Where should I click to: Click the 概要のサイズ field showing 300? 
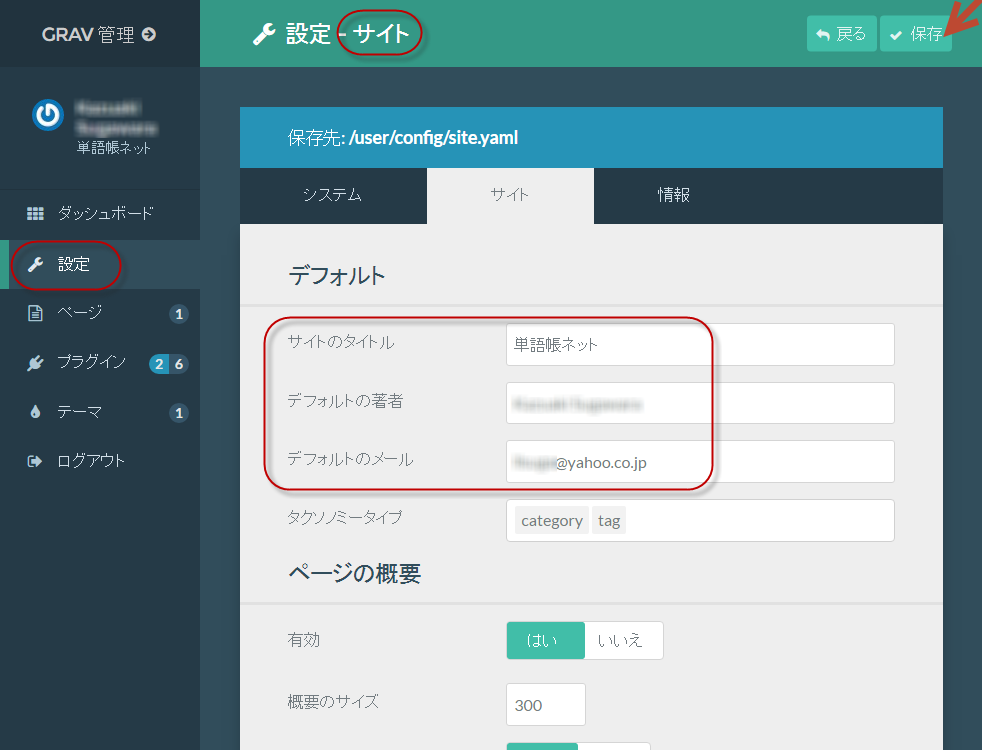pyautogui.click(x=545, y=705)
